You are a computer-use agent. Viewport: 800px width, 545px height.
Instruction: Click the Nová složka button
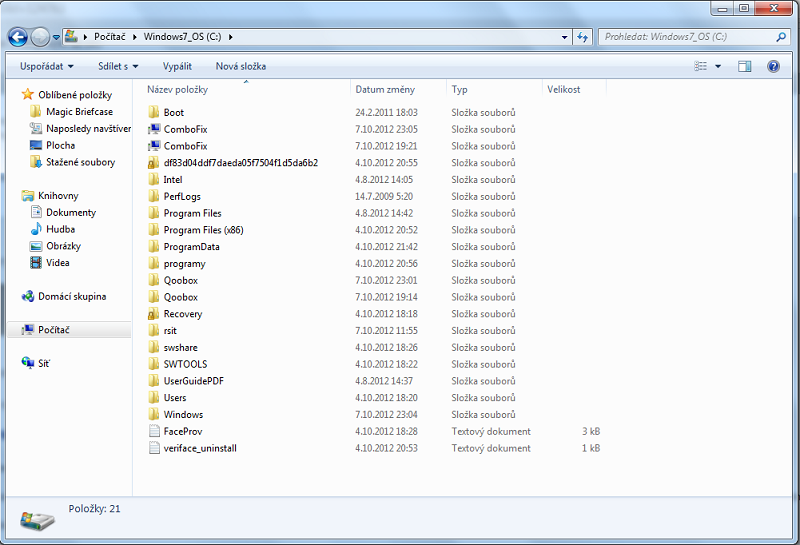coord(240,66)
